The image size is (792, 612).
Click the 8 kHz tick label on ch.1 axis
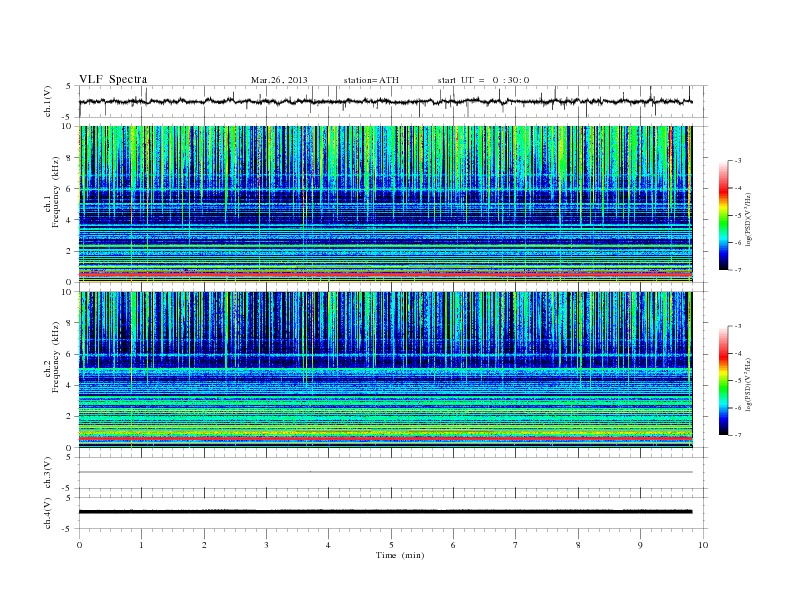[70, 158]
